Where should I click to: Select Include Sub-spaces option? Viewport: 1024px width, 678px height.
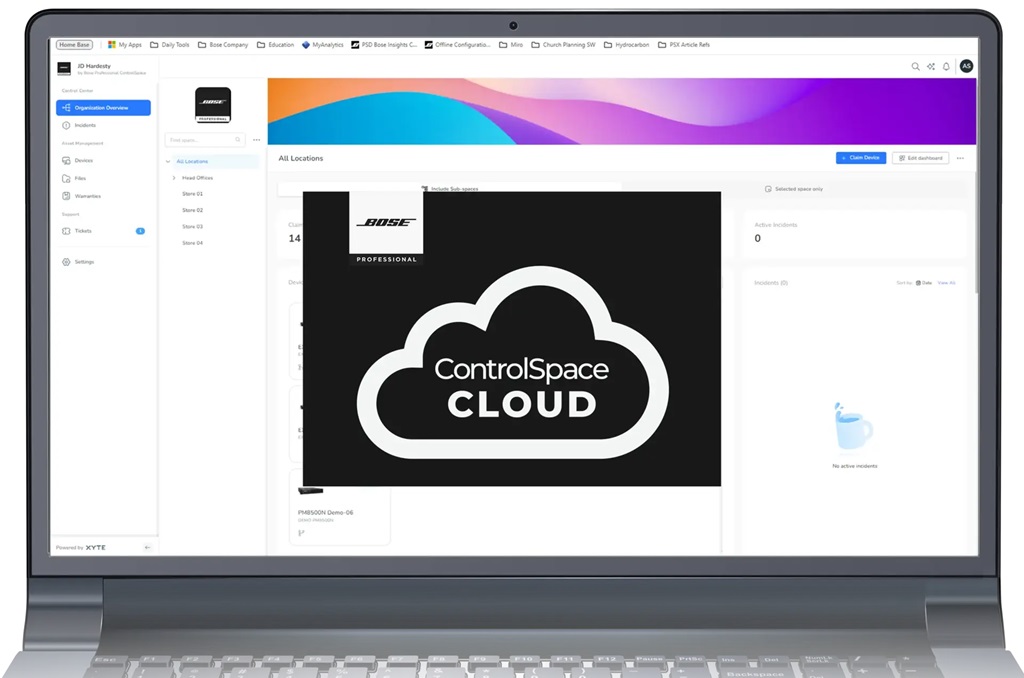(x=449, y=188)
